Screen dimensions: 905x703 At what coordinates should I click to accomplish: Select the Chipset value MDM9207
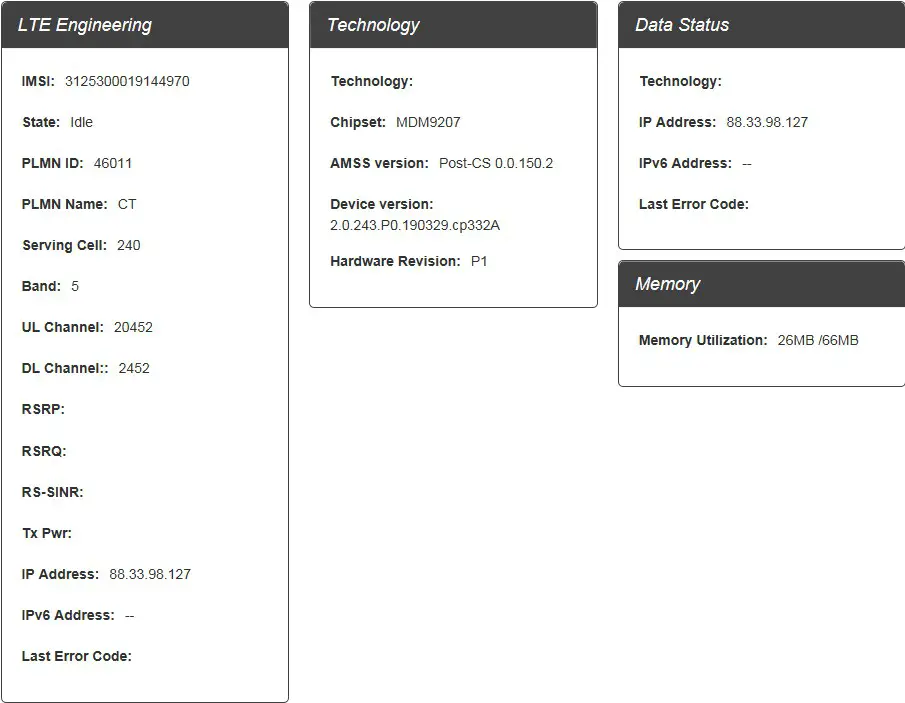click(x=405, y=122)
